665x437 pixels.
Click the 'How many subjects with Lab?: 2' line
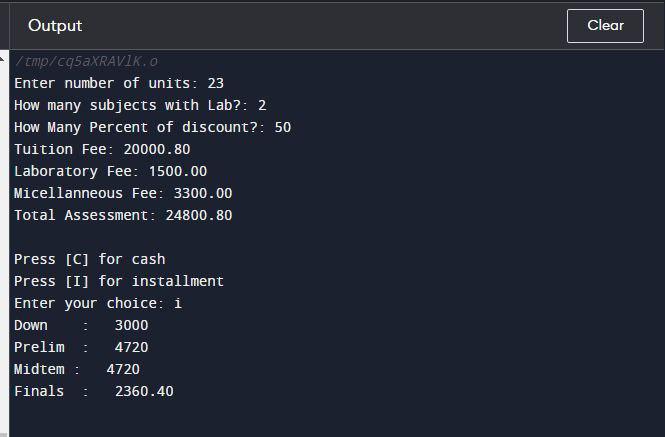tap(140, 105)
